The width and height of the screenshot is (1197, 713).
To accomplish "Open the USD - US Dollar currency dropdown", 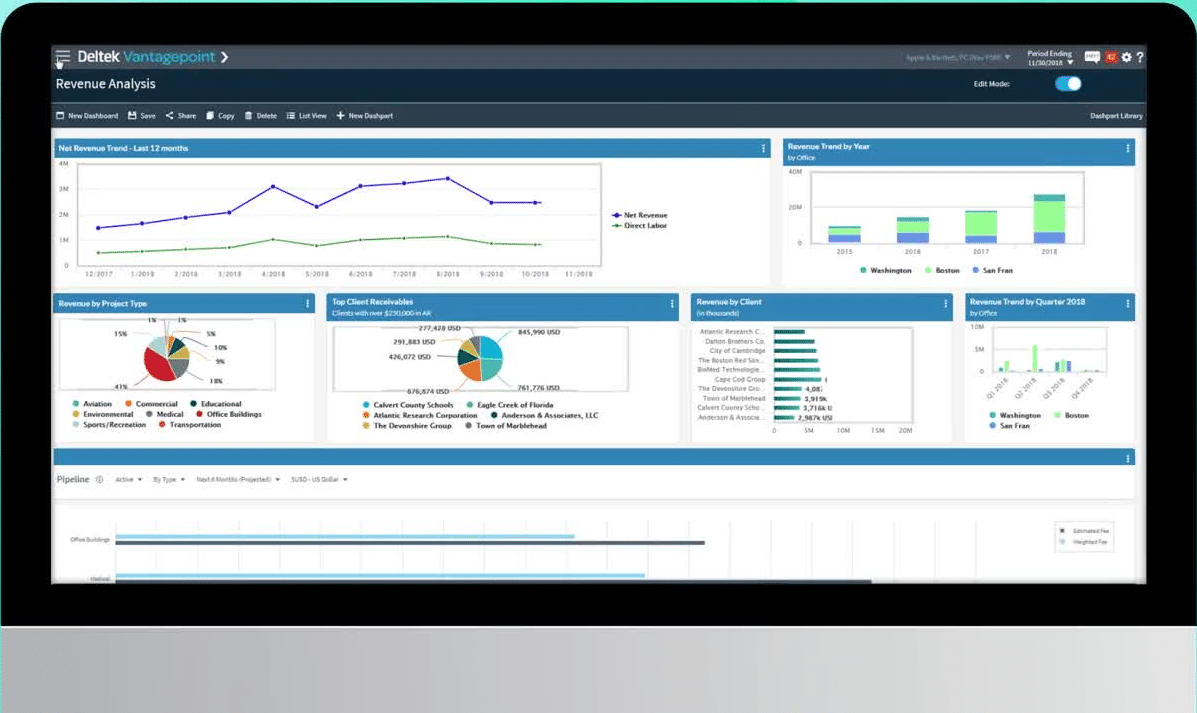I will point(319,479).
